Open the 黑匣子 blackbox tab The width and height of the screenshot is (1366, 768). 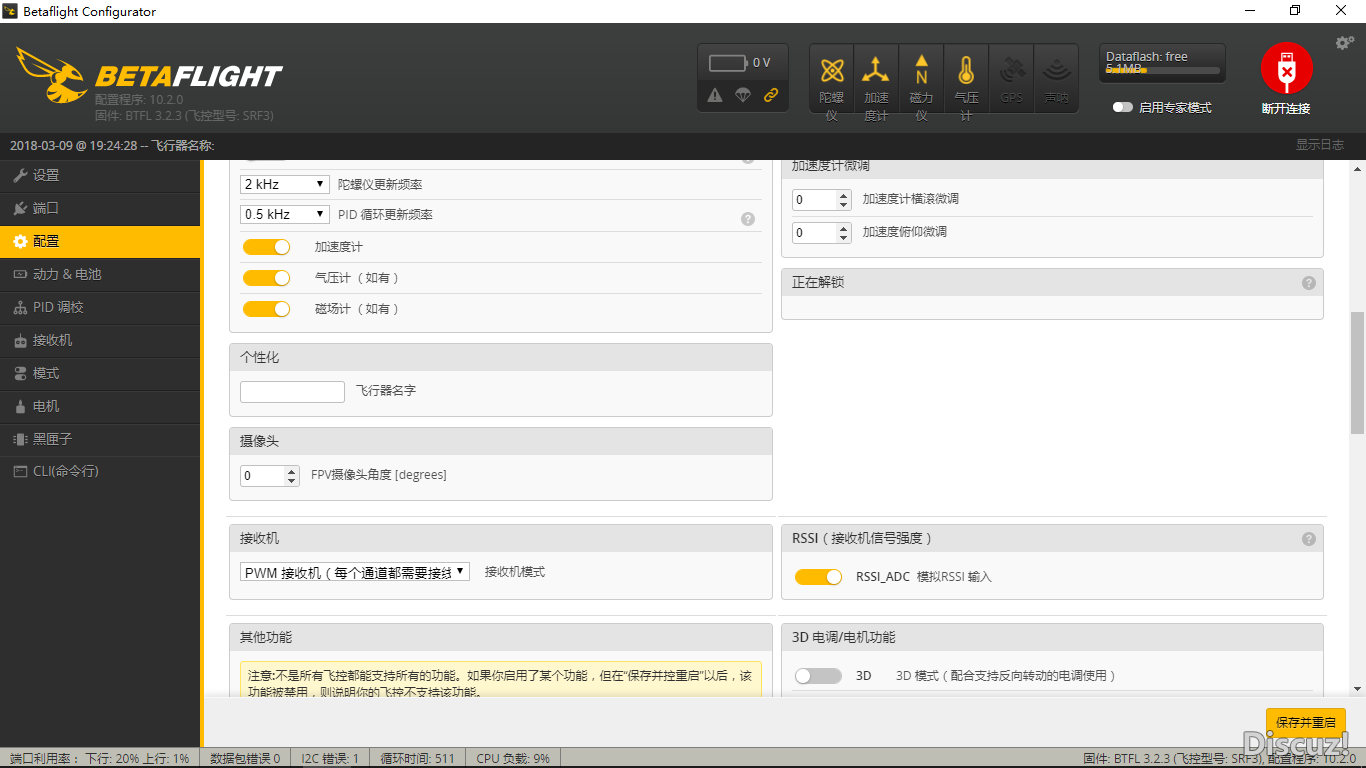[100, 439]
